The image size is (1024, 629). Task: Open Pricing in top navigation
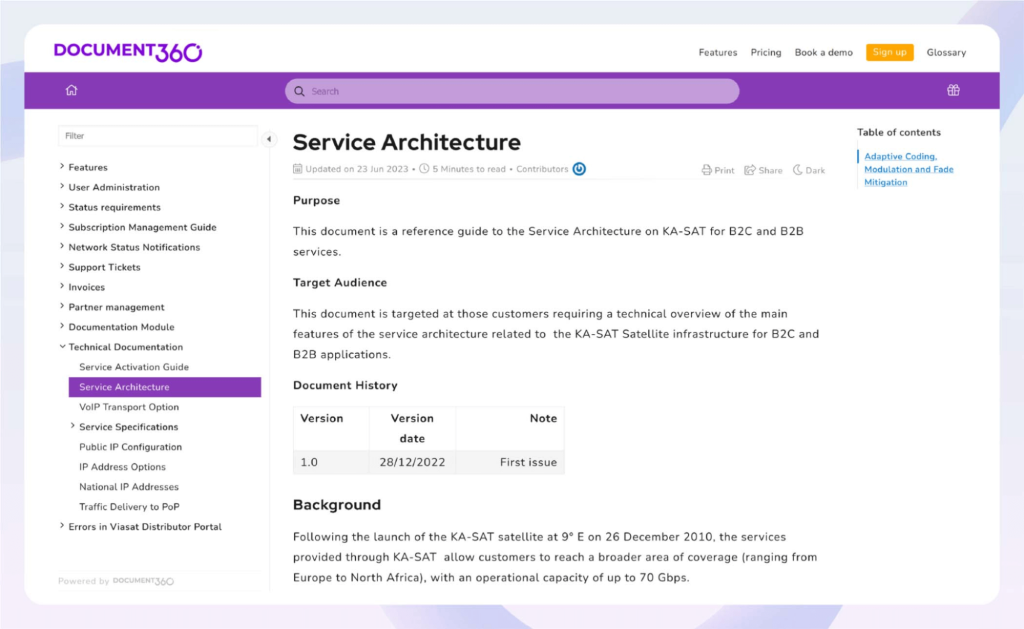765,52
